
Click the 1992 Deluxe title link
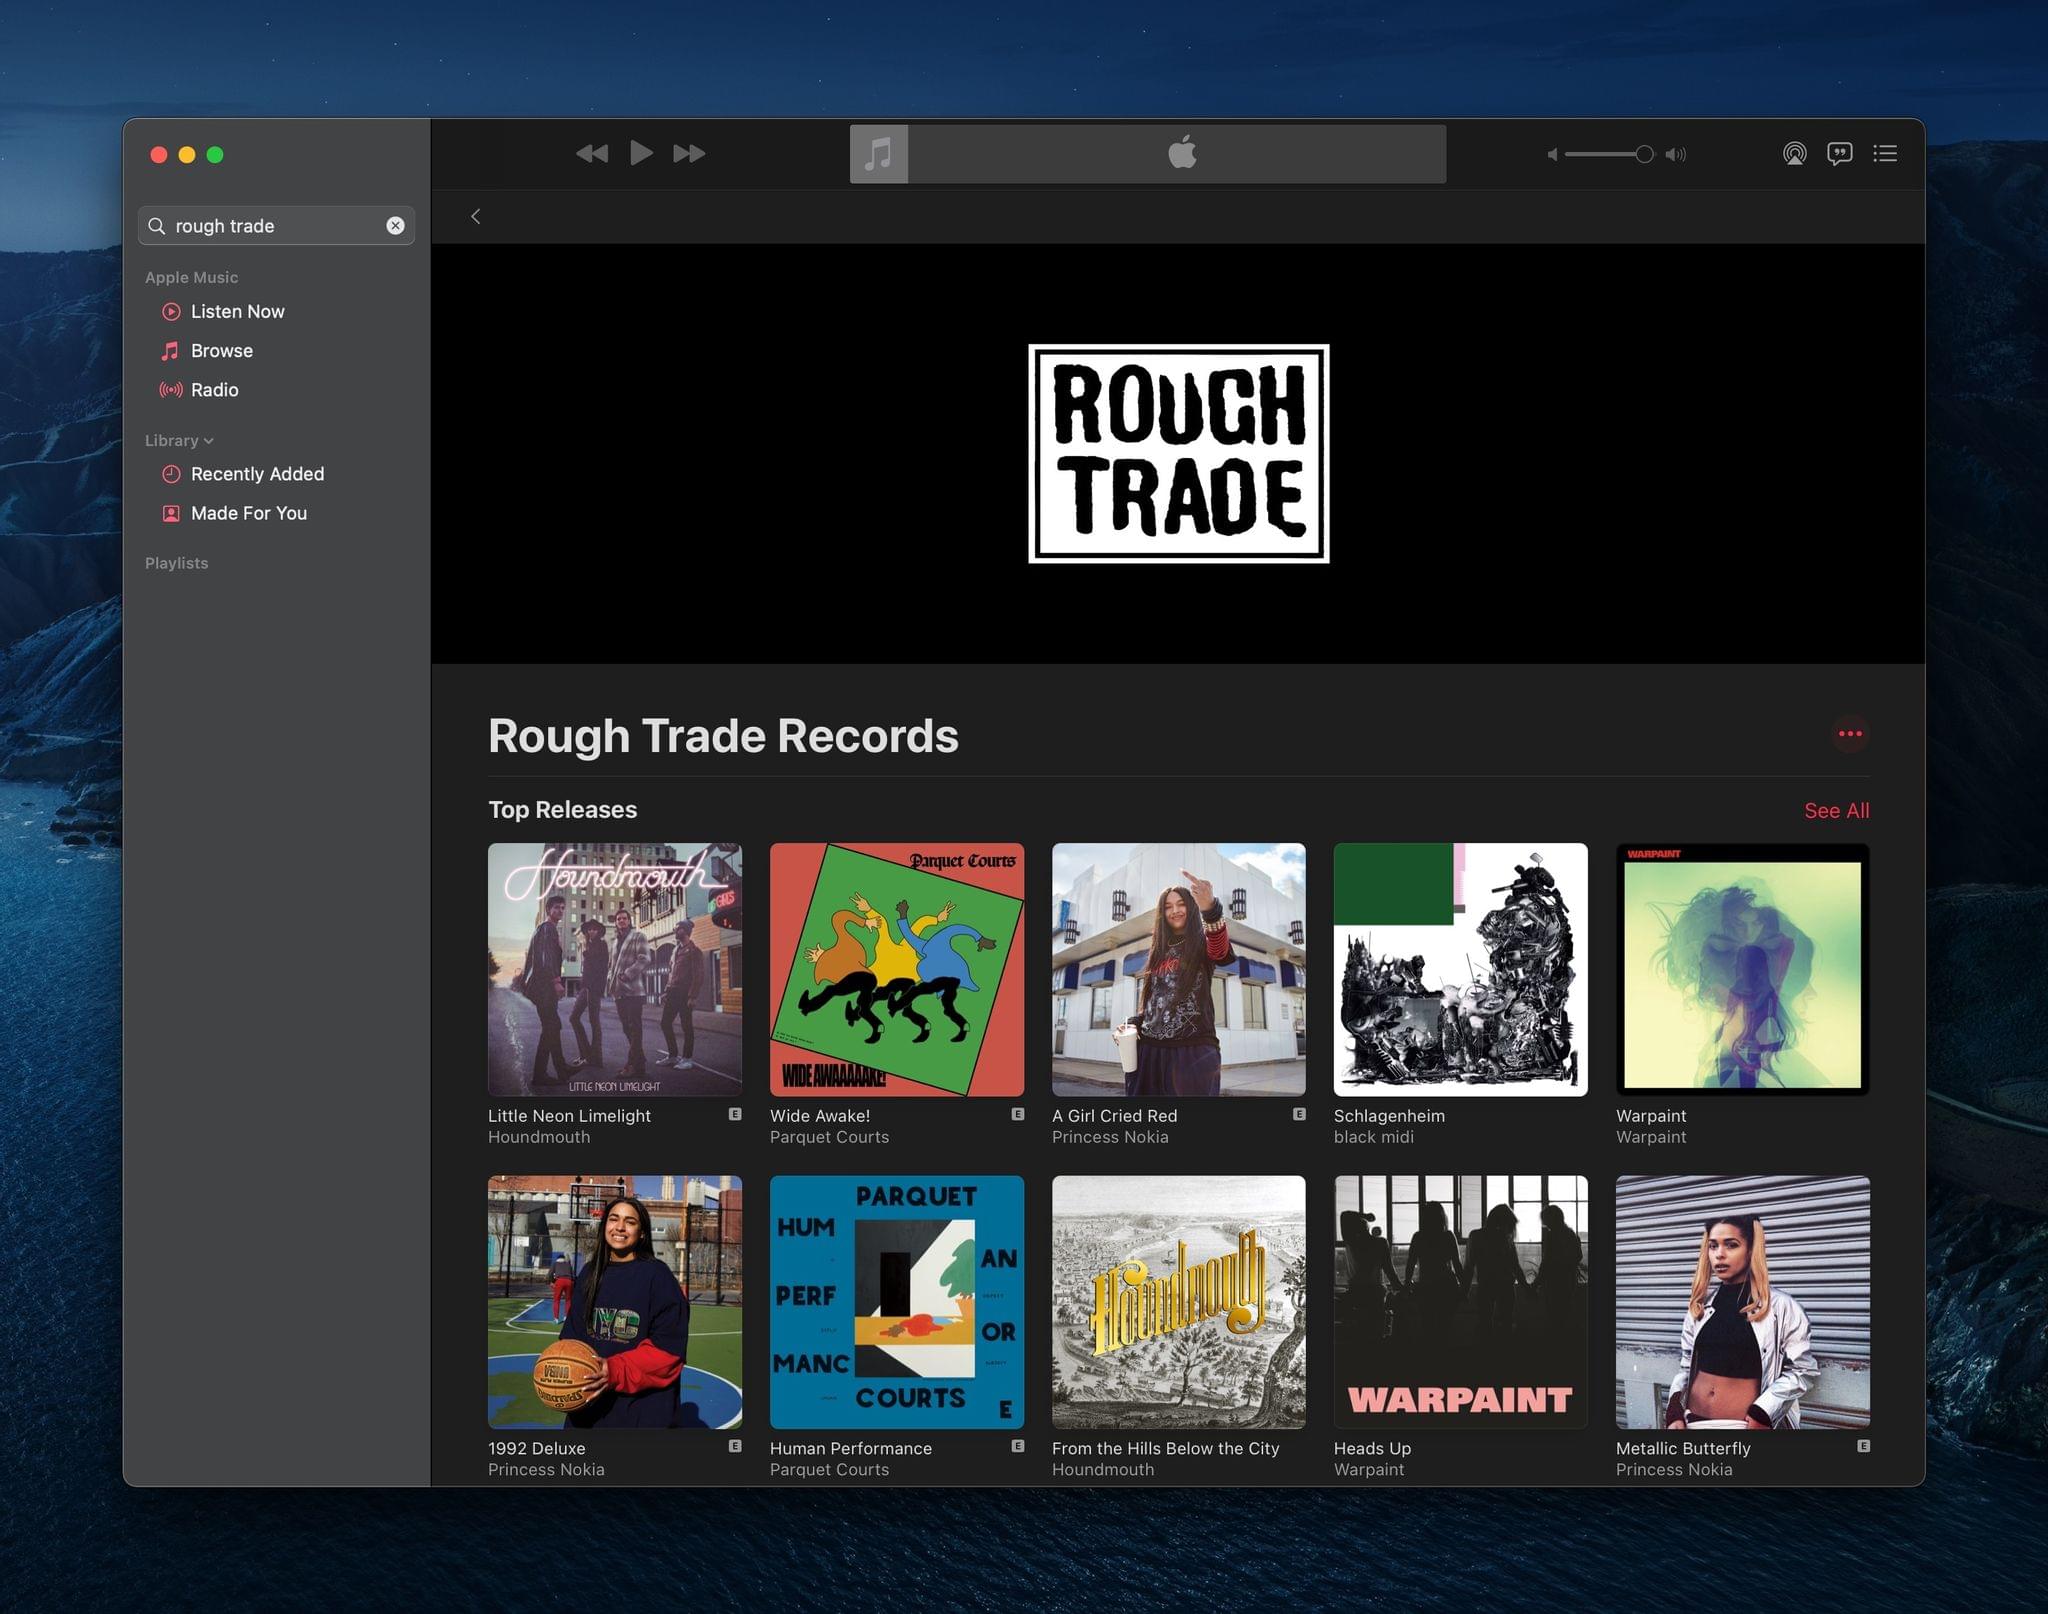point(537,1448)
